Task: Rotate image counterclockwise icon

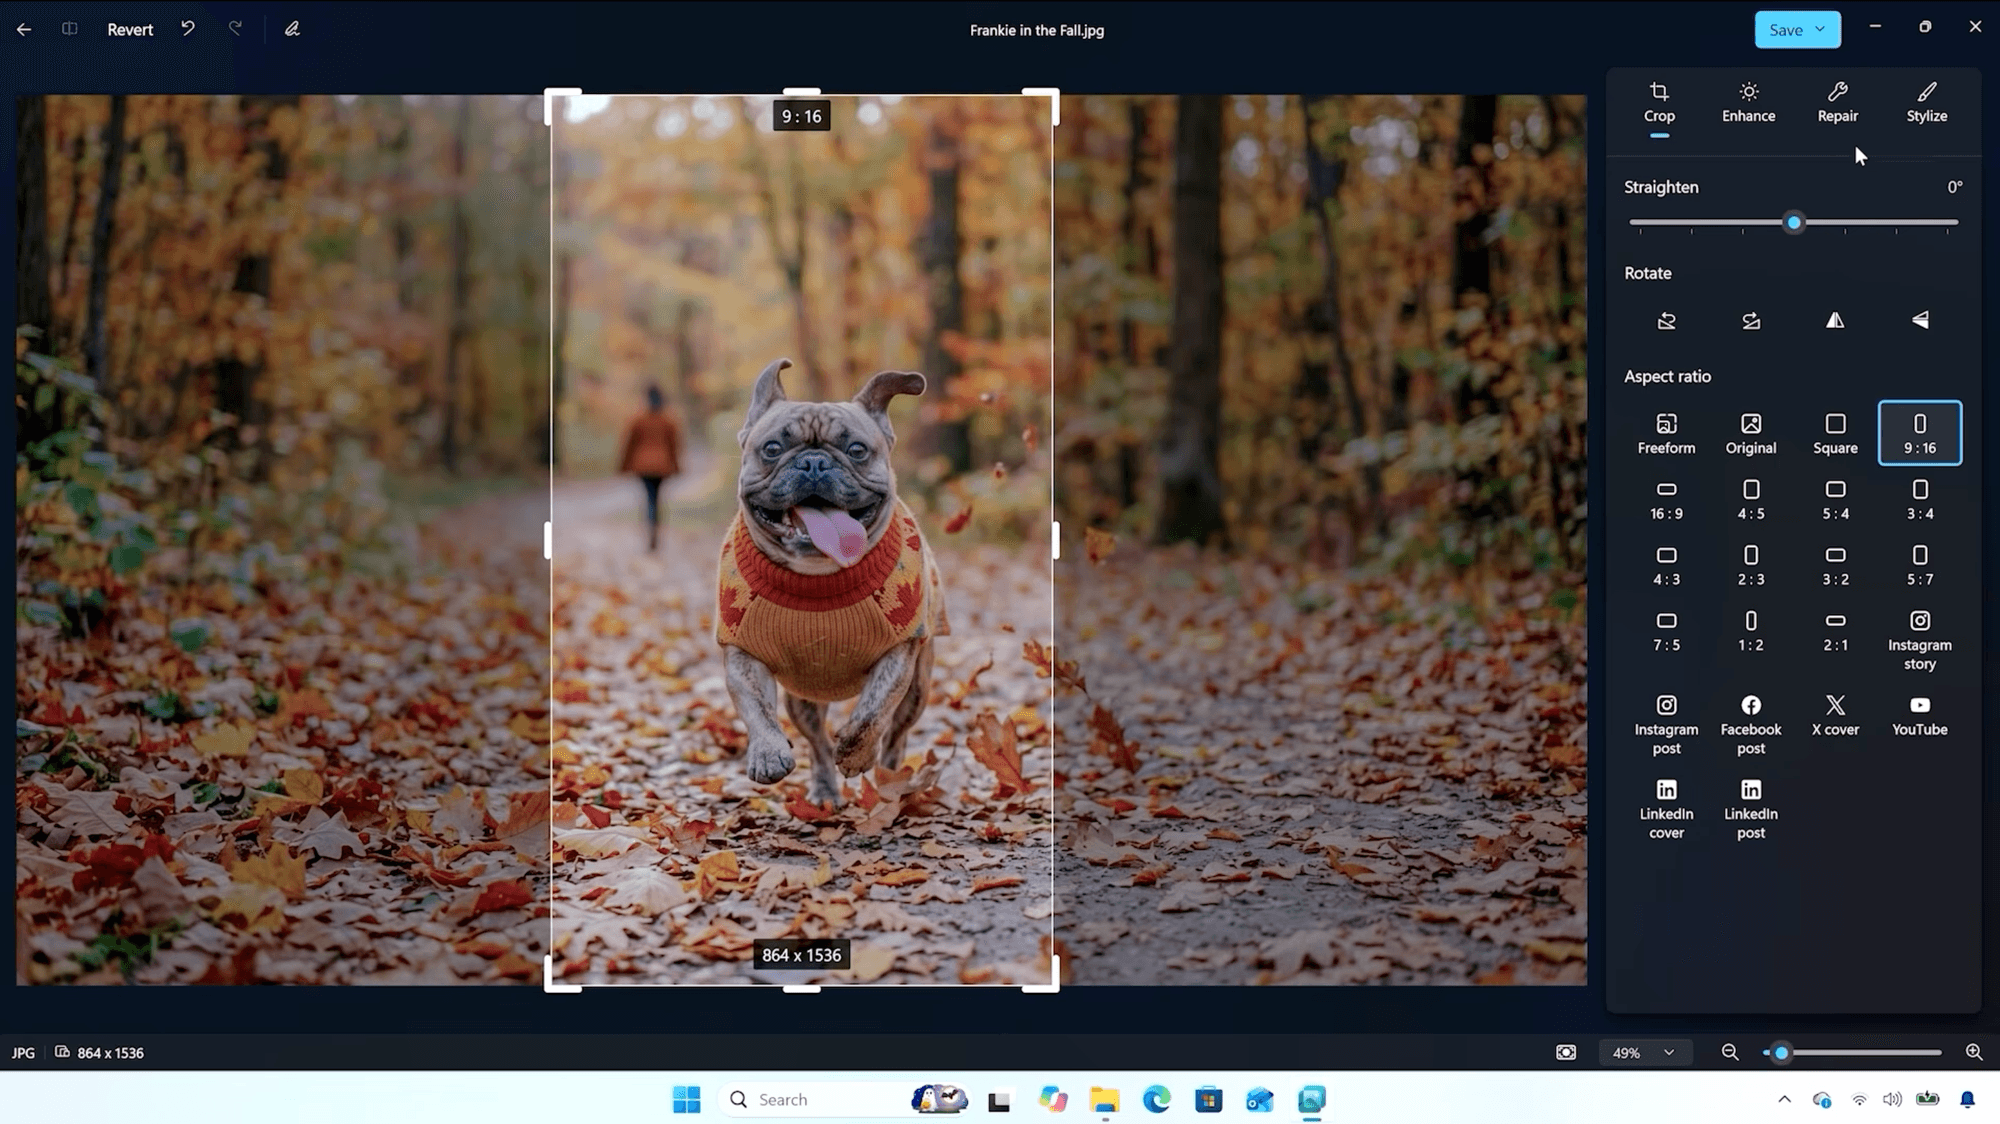Action: (x=1666, y=321)
